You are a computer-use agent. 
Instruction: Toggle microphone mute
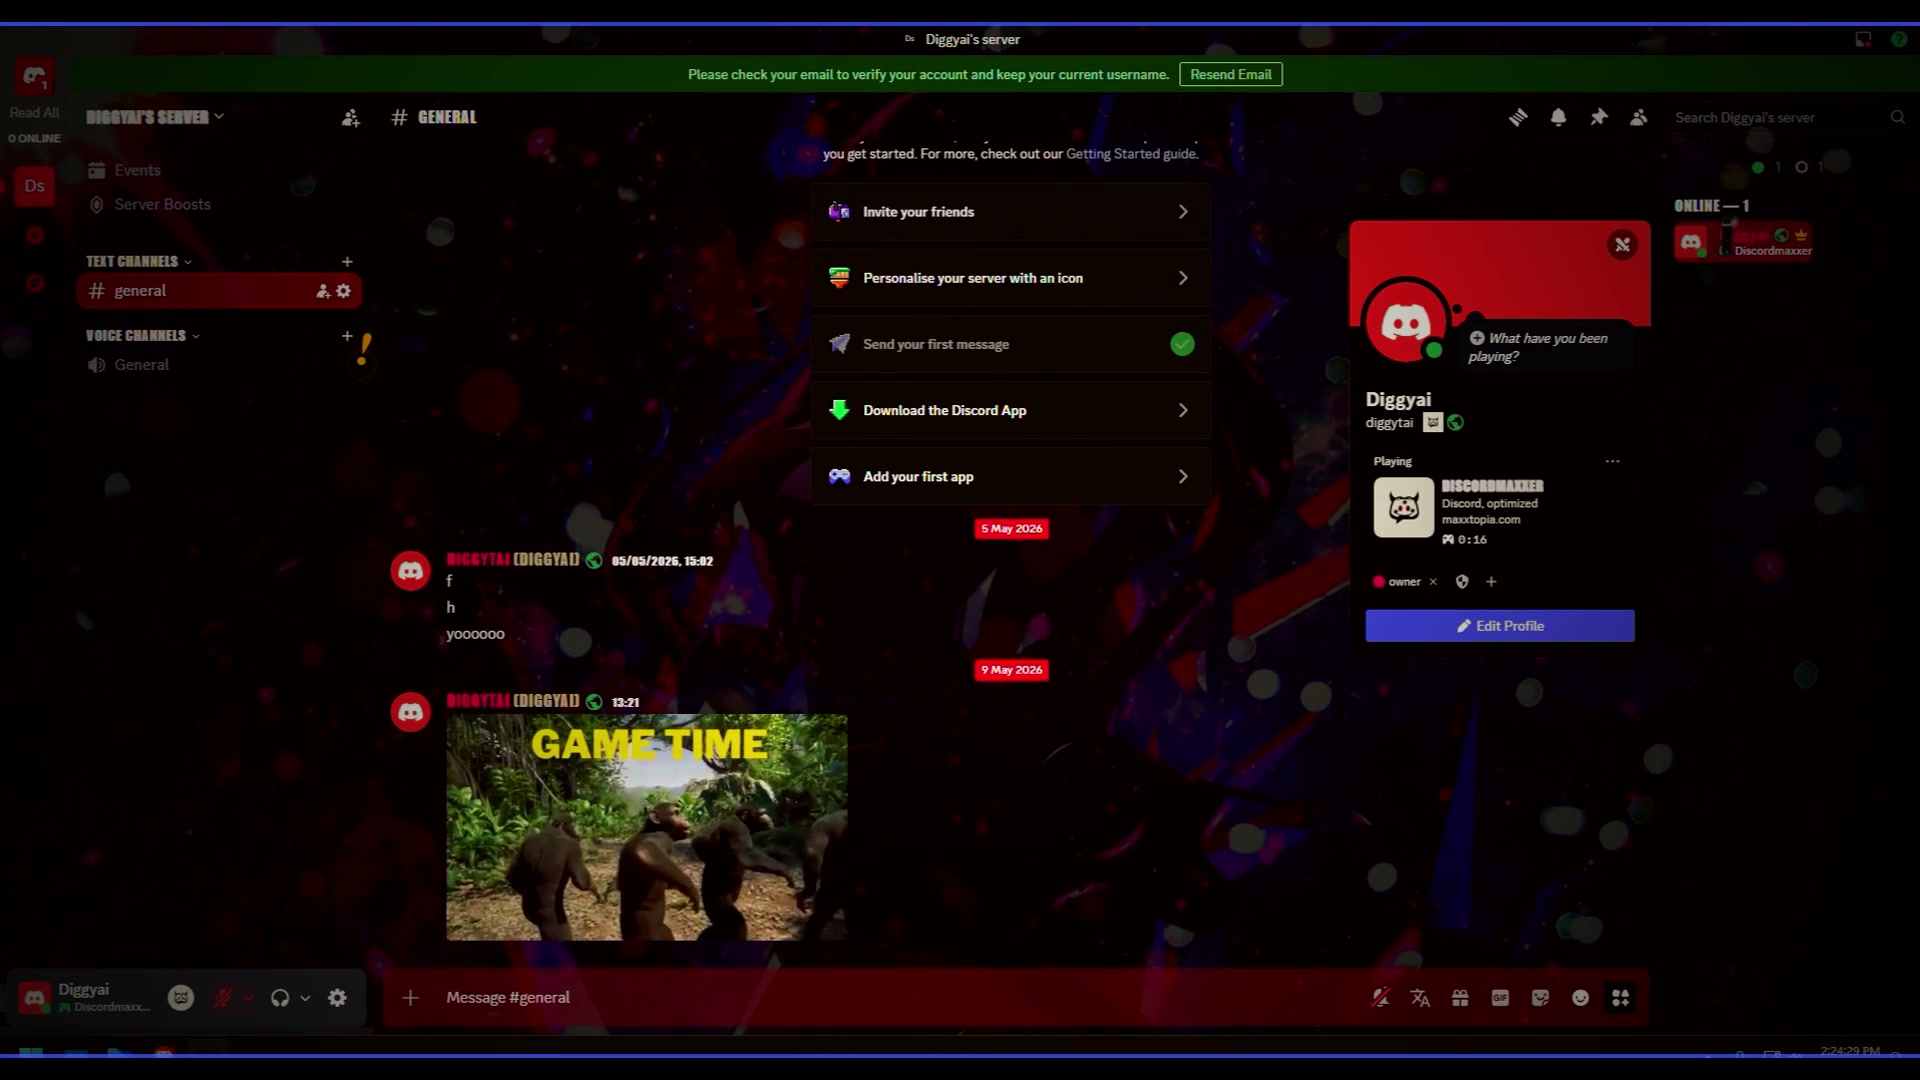point(223,998)
